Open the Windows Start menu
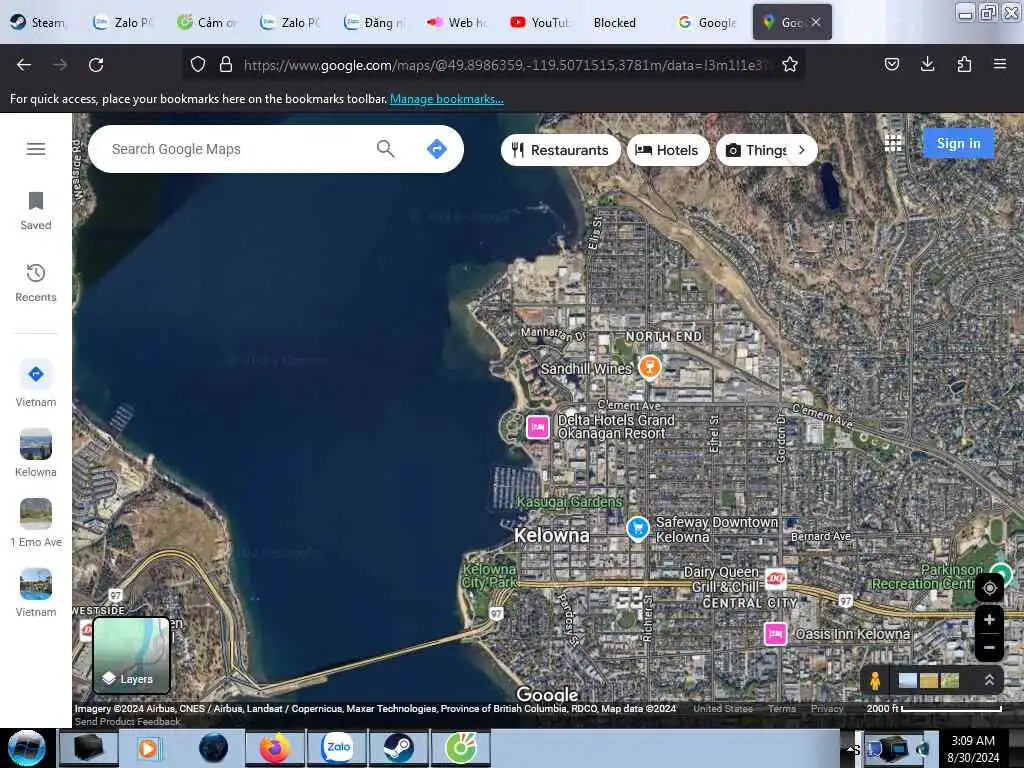 coord(26,748)
